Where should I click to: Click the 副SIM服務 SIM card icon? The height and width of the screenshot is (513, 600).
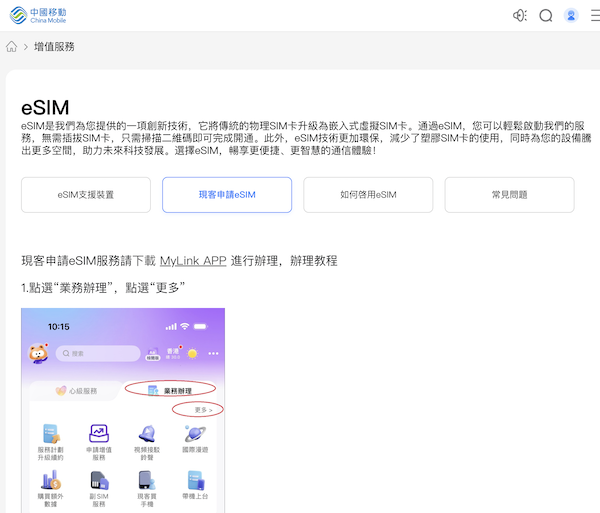pos(99,482)
